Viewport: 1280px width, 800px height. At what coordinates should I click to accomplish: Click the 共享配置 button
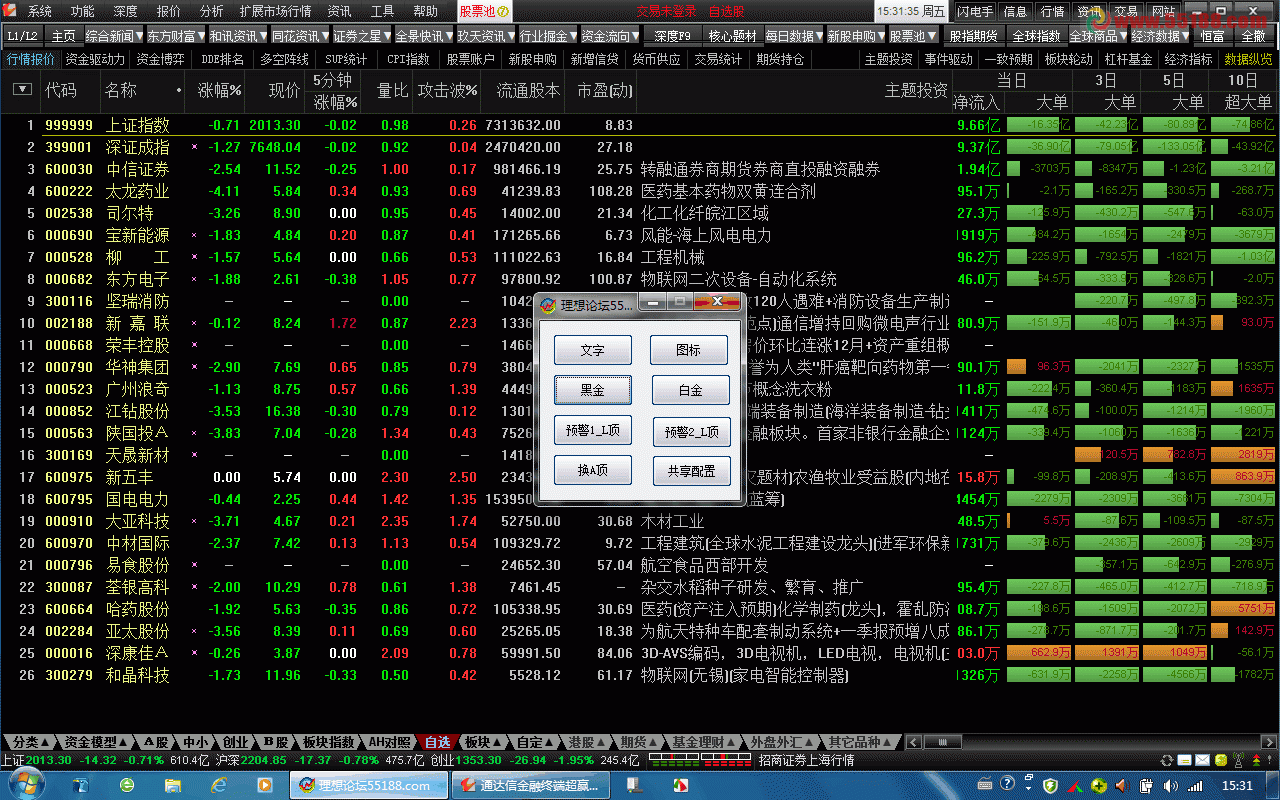691,470
